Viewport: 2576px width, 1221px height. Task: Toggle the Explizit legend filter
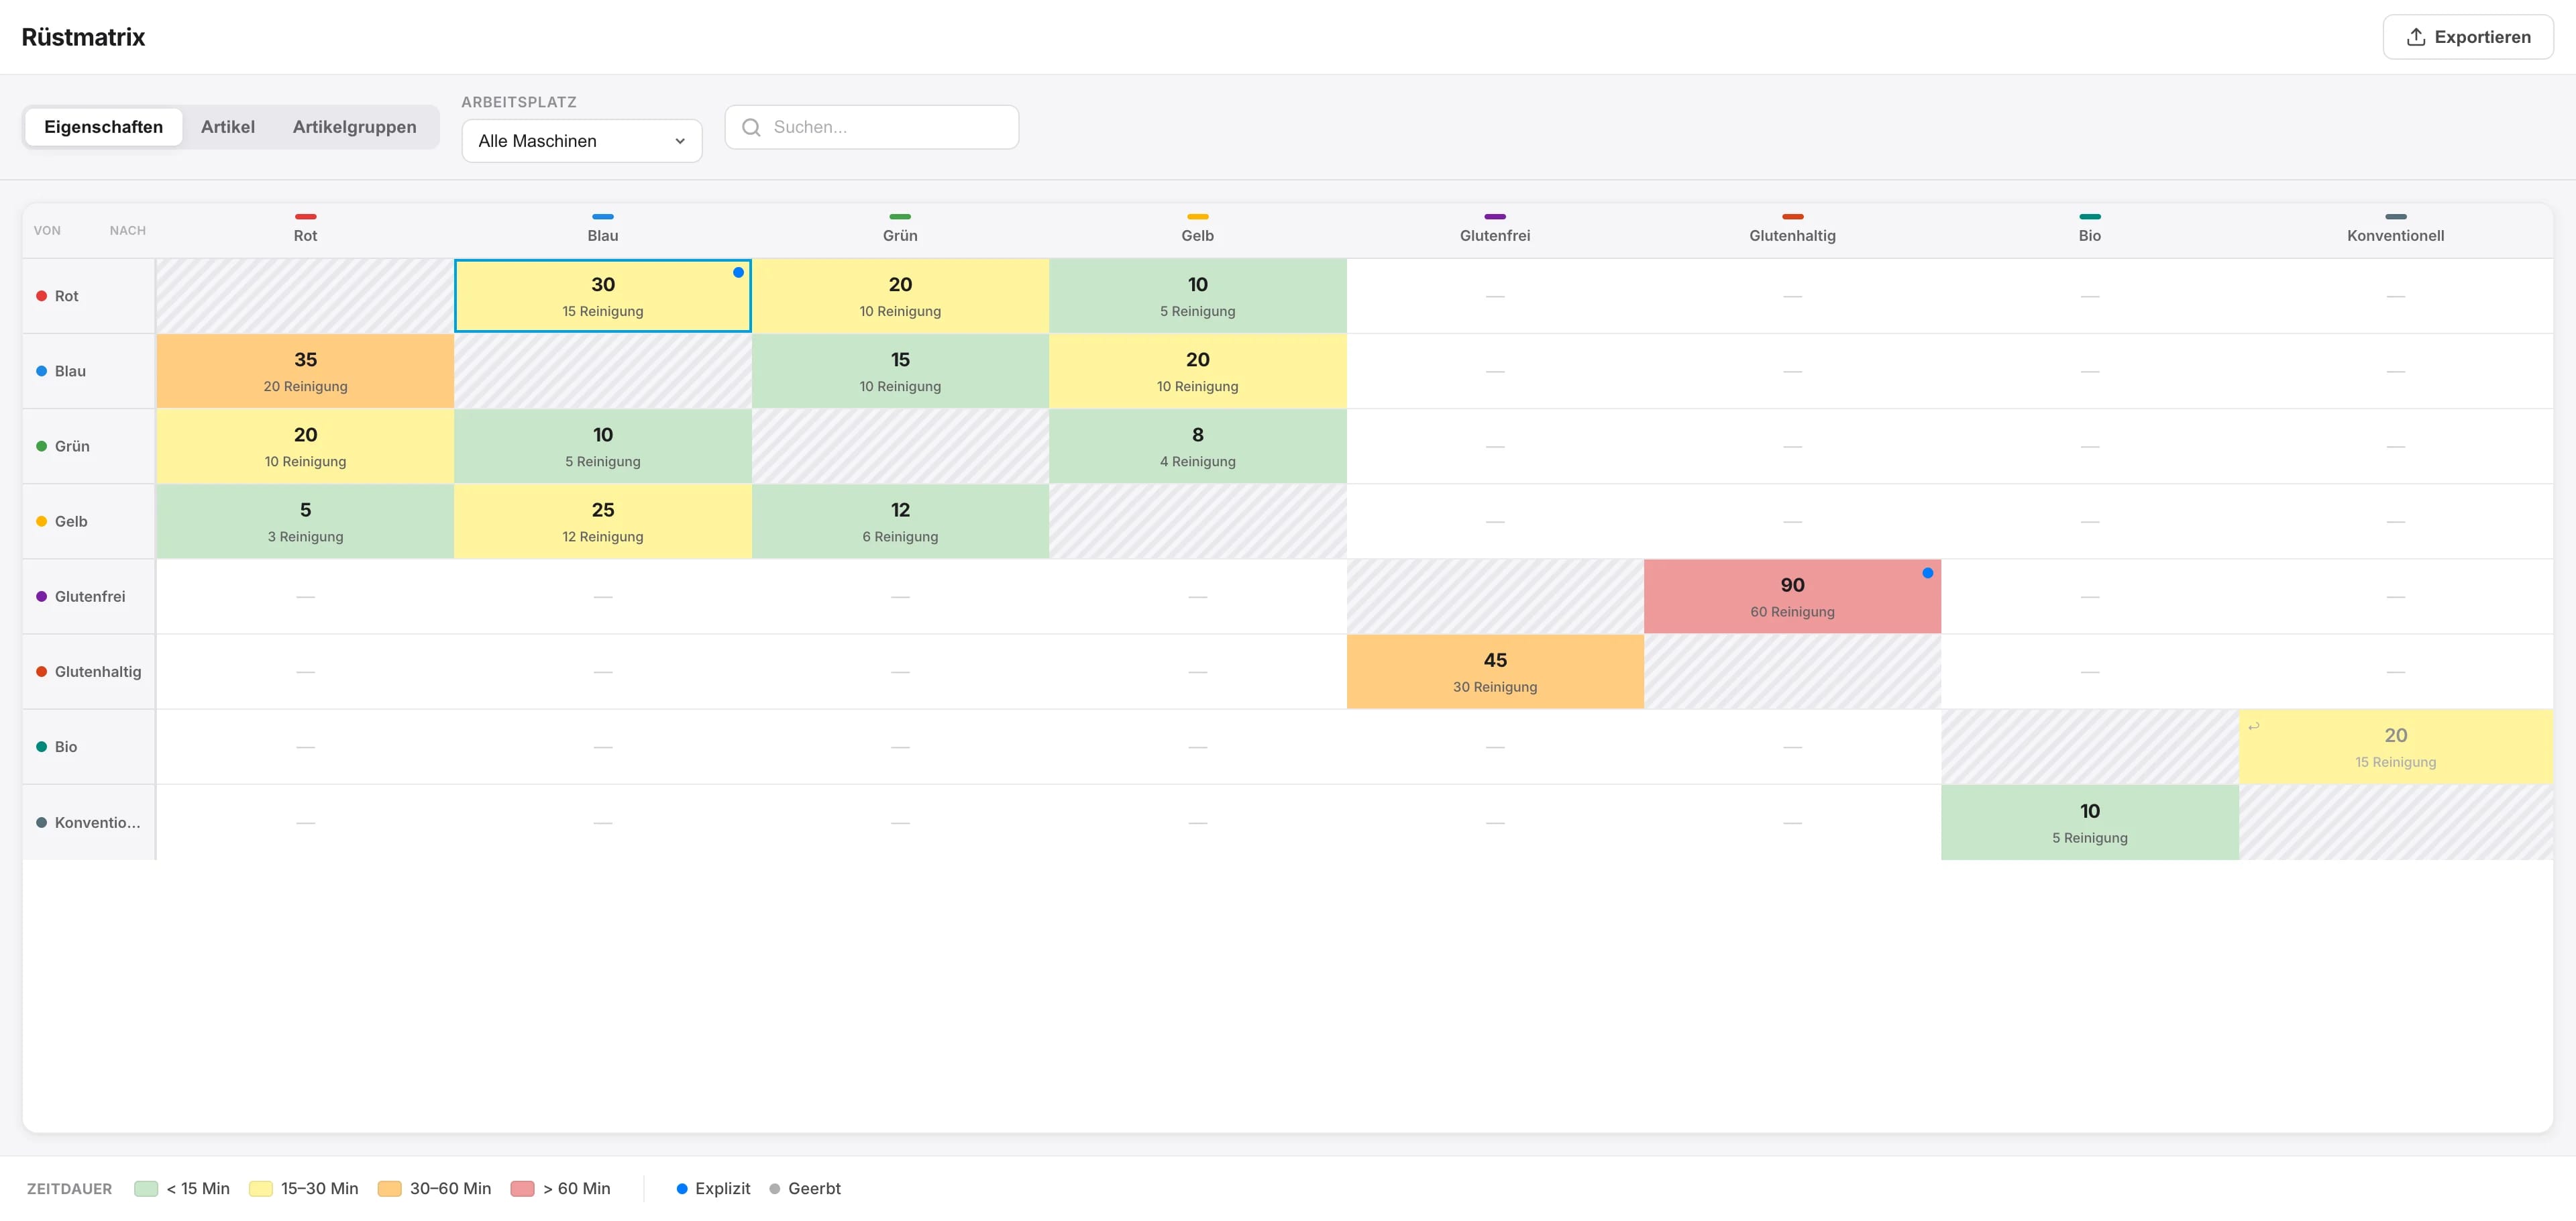[712, 1188]
